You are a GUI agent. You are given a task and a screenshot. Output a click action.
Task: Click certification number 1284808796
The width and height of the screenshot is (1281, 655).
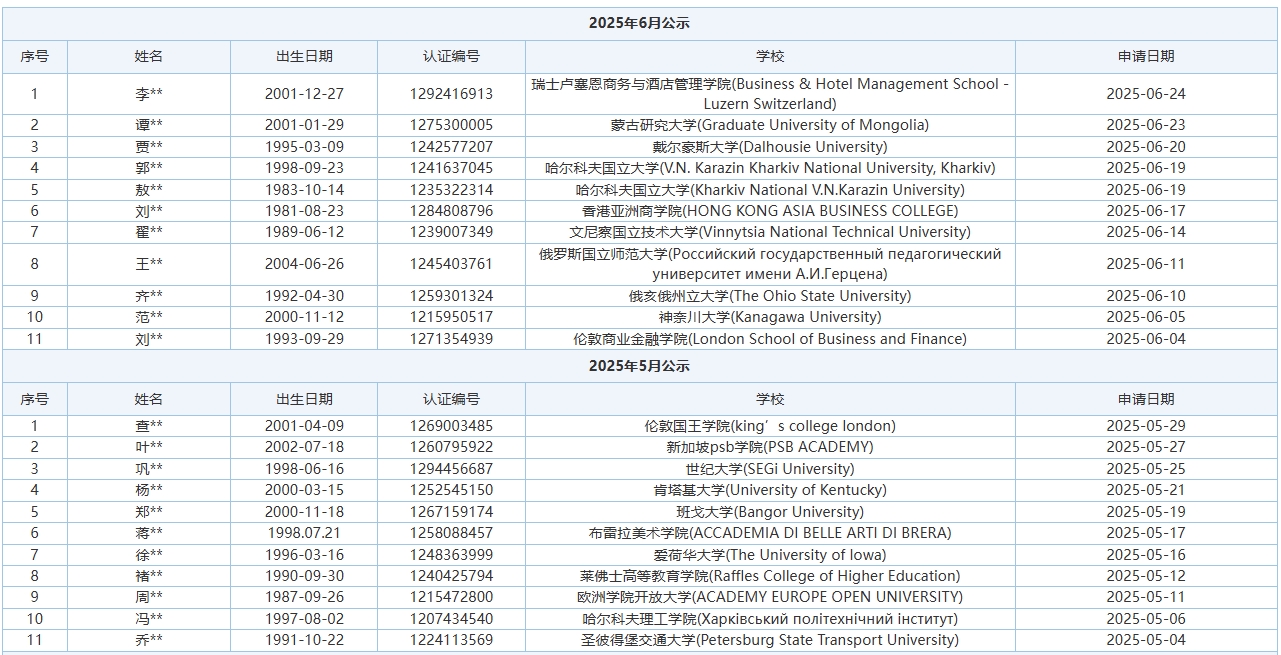point(451,211)
